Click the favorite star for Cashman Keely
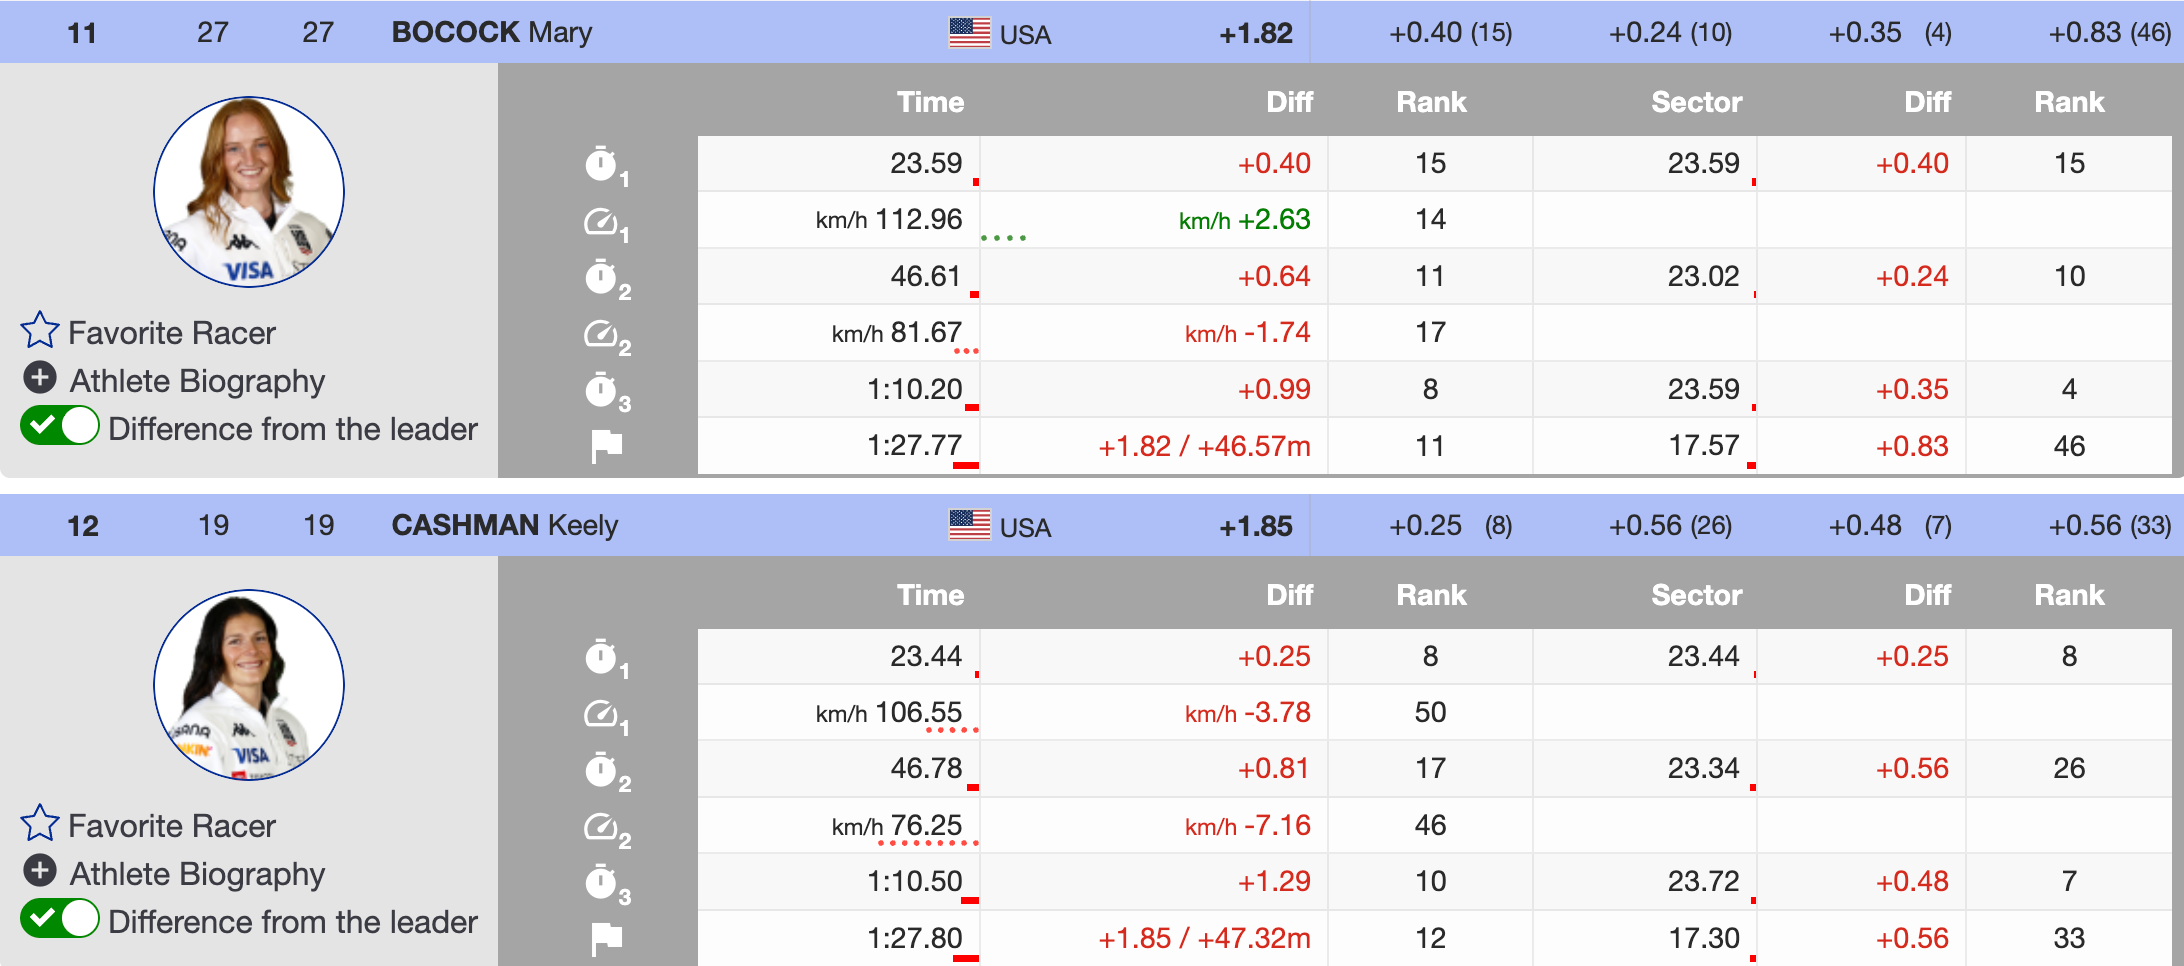The height and width of the screenshot is (966, 2184). (40, 823)
